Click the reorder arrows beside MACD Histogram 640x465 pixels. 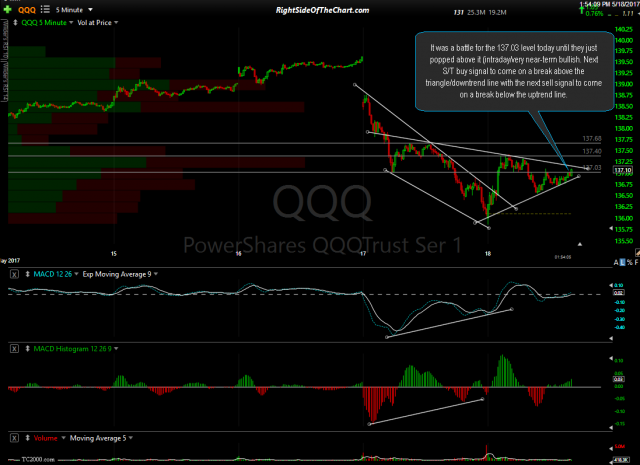coord(28,349)
